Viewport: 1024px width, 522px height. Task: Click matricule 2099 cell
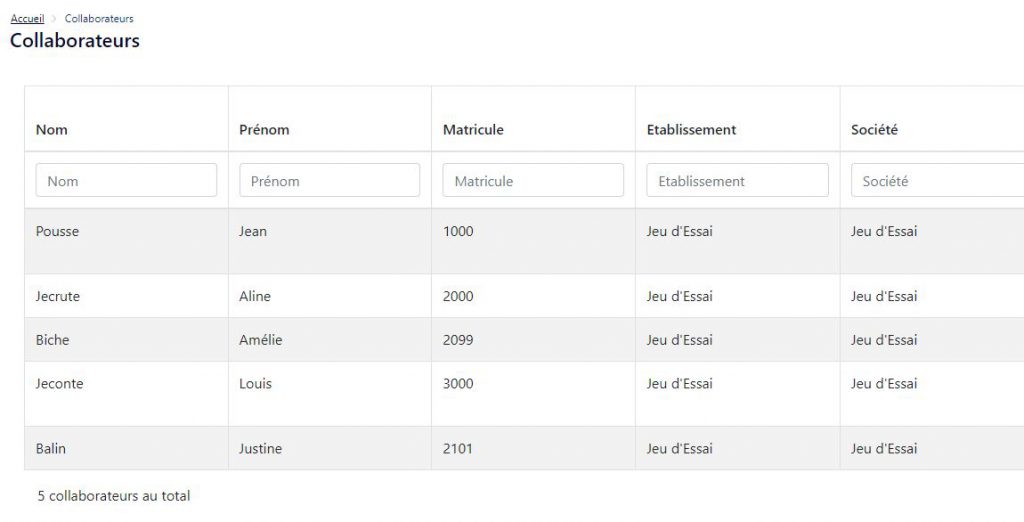pyautogui.click(x=533, y=340)
